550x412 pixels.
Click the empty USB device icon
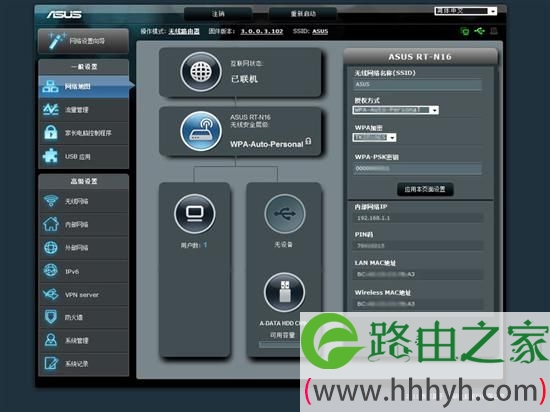[x=284, y=214]
